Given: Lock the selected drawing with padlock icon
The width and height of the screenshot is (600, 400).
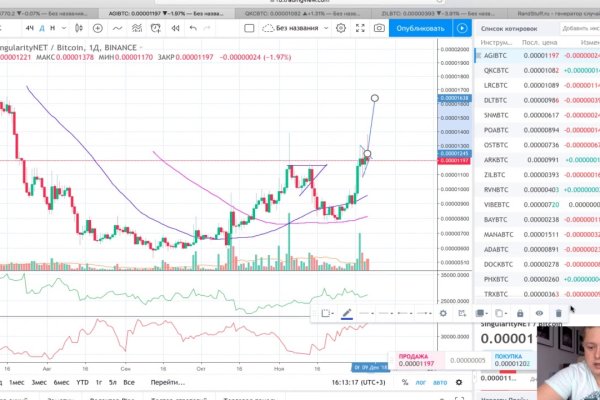Looking at the screenshot, I should (521, 313).
